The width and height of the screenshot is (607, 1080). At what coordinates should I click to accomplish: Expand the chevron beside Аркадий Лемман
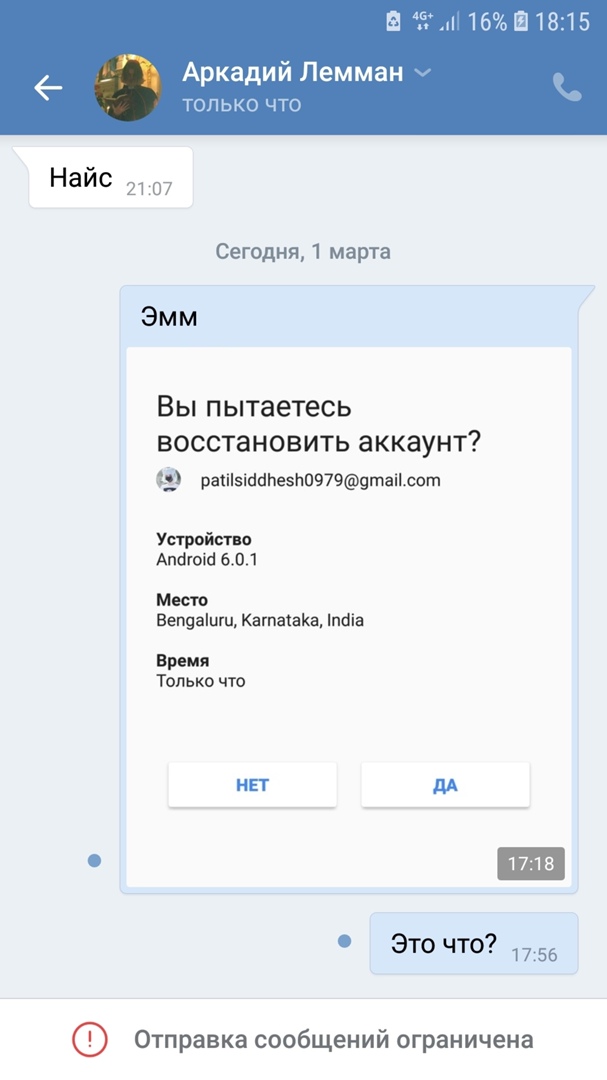(423, 72)
